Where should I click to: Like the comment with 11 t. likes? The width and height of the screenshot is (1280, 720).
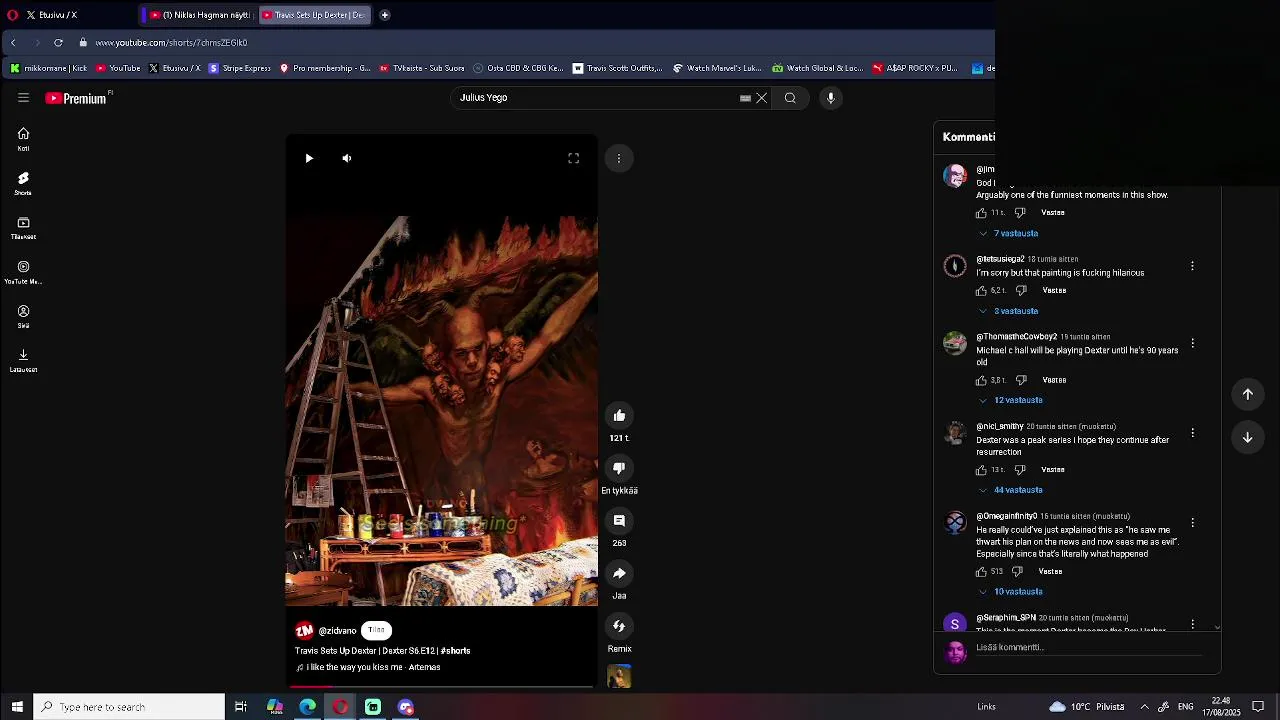point(981,213)
